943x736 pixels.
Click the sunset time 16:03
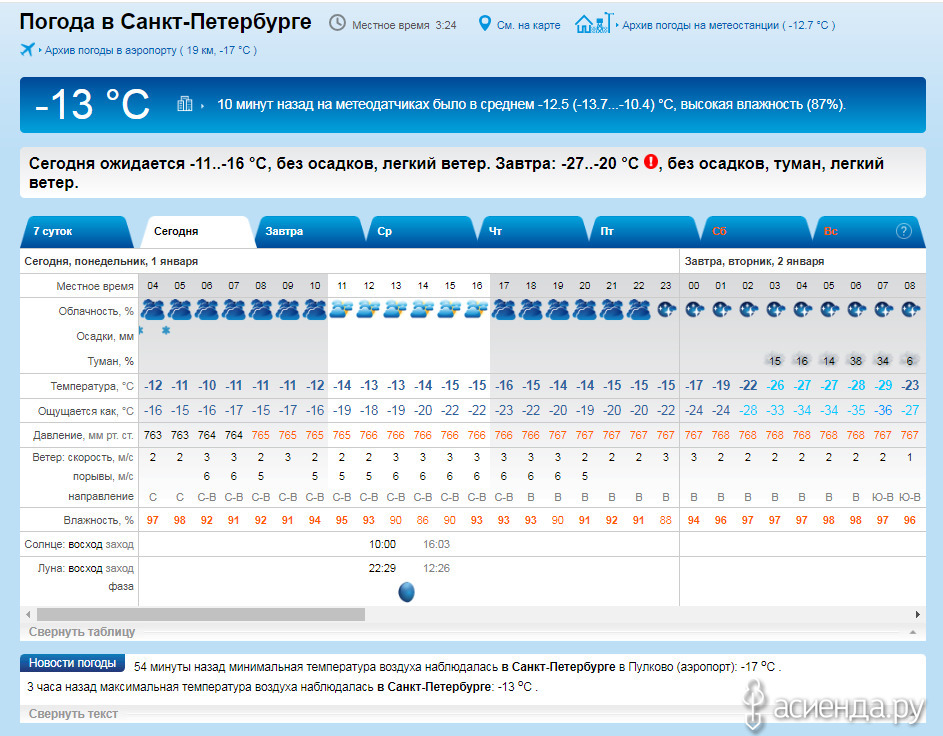(x=437, y=544)
